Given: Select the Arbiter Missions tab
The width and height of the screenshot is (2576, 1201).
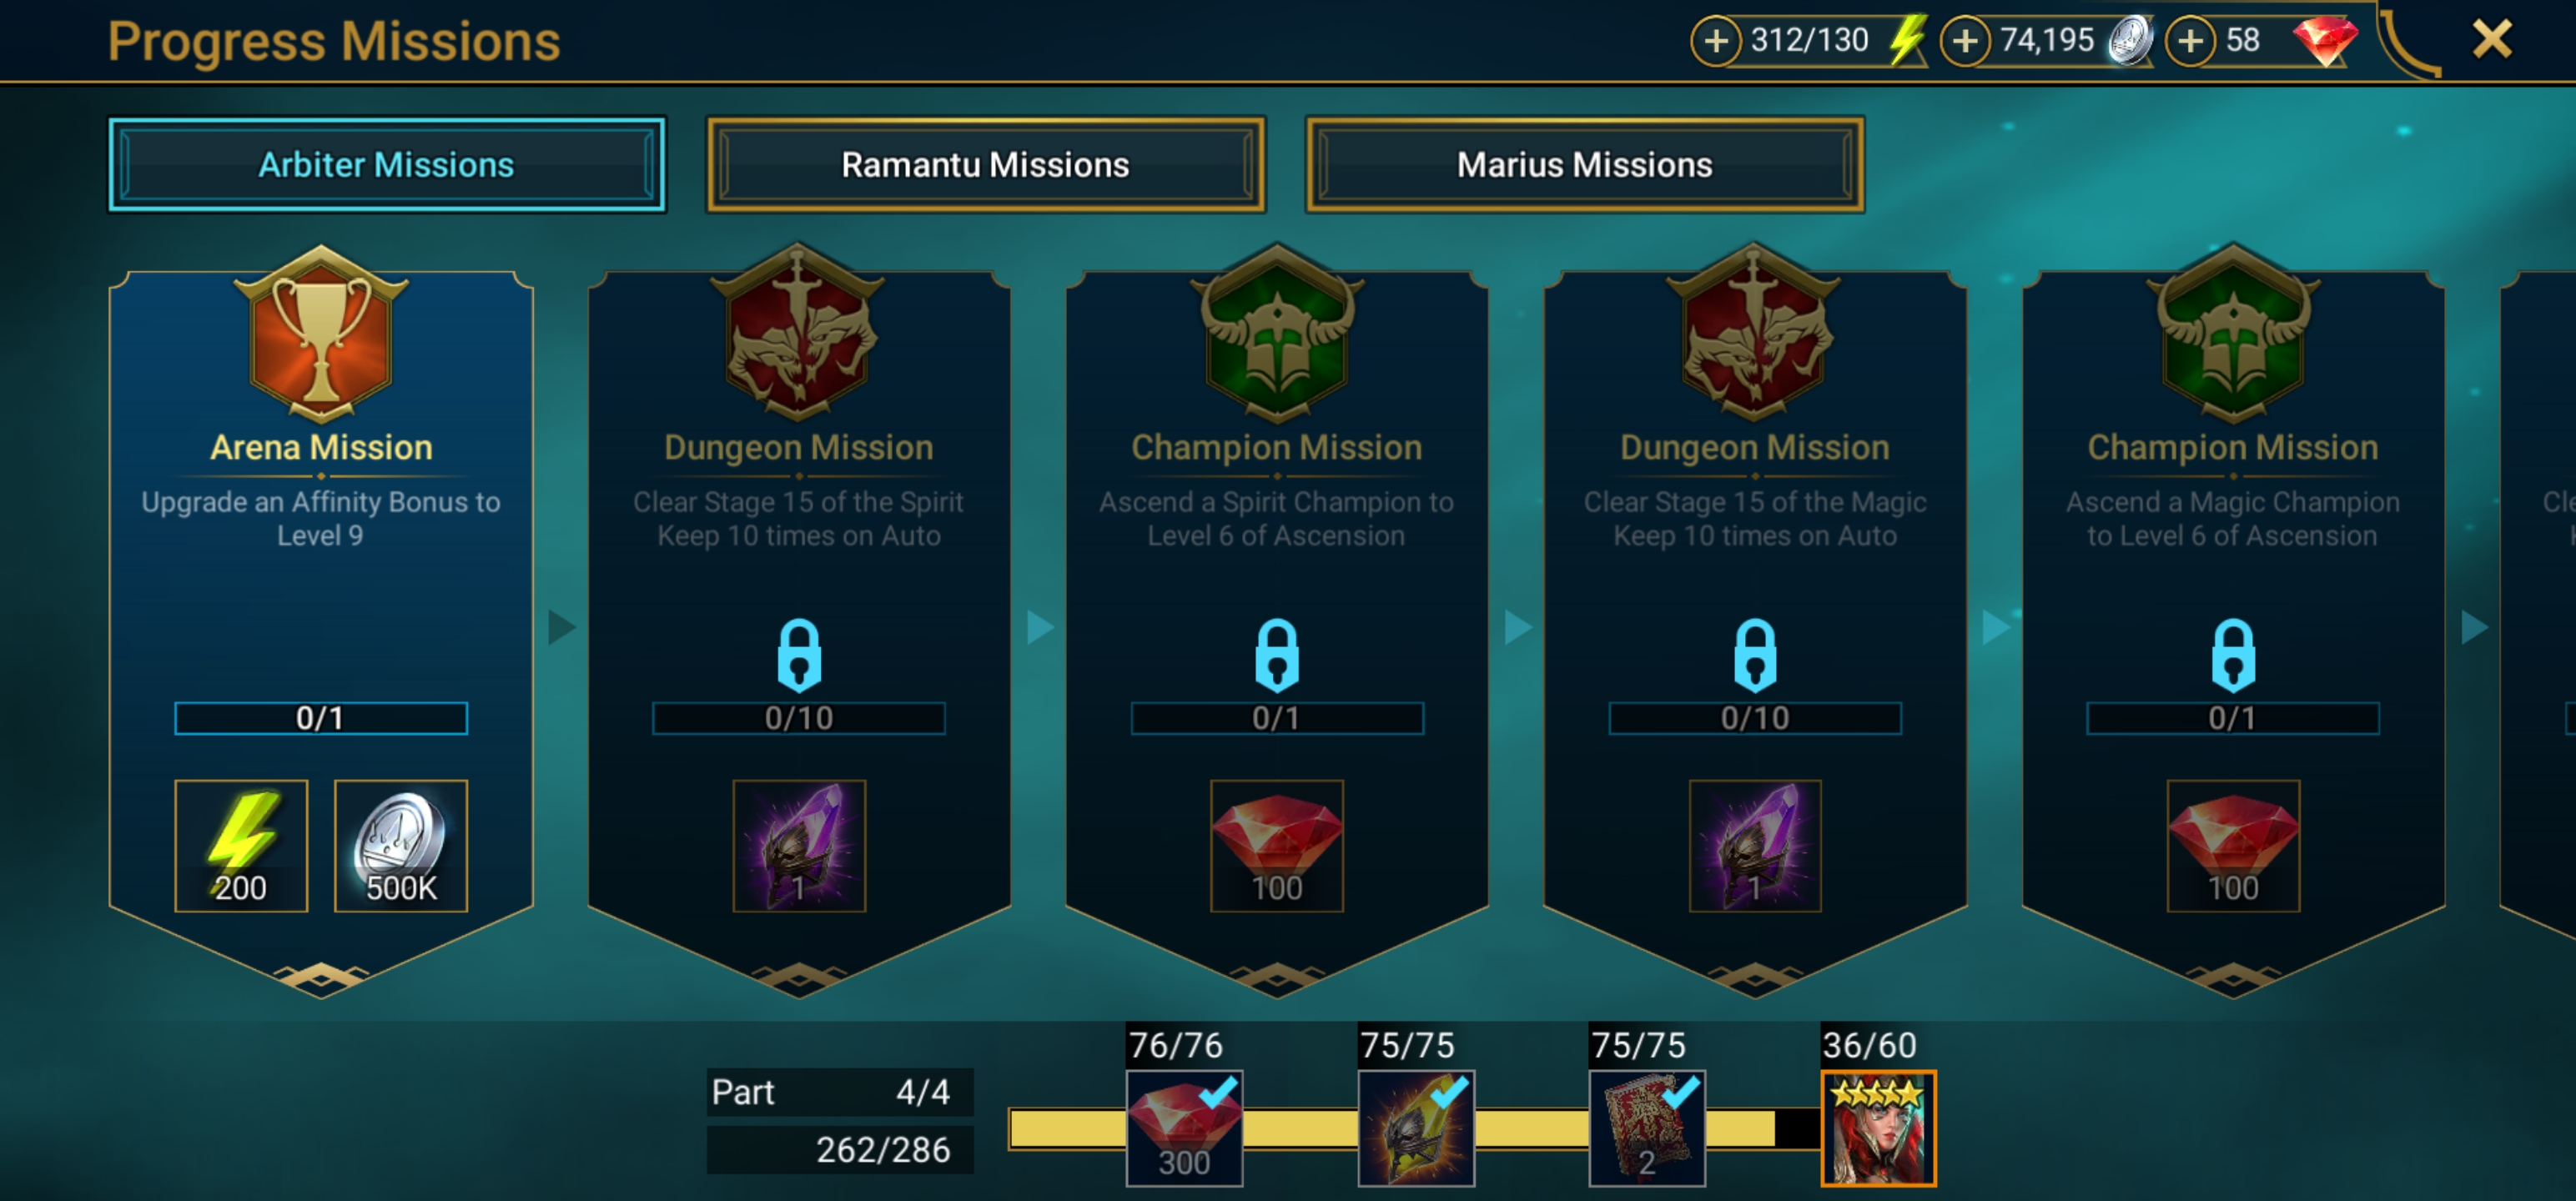Looking at the screenshot, I should (x=387, y=165).
